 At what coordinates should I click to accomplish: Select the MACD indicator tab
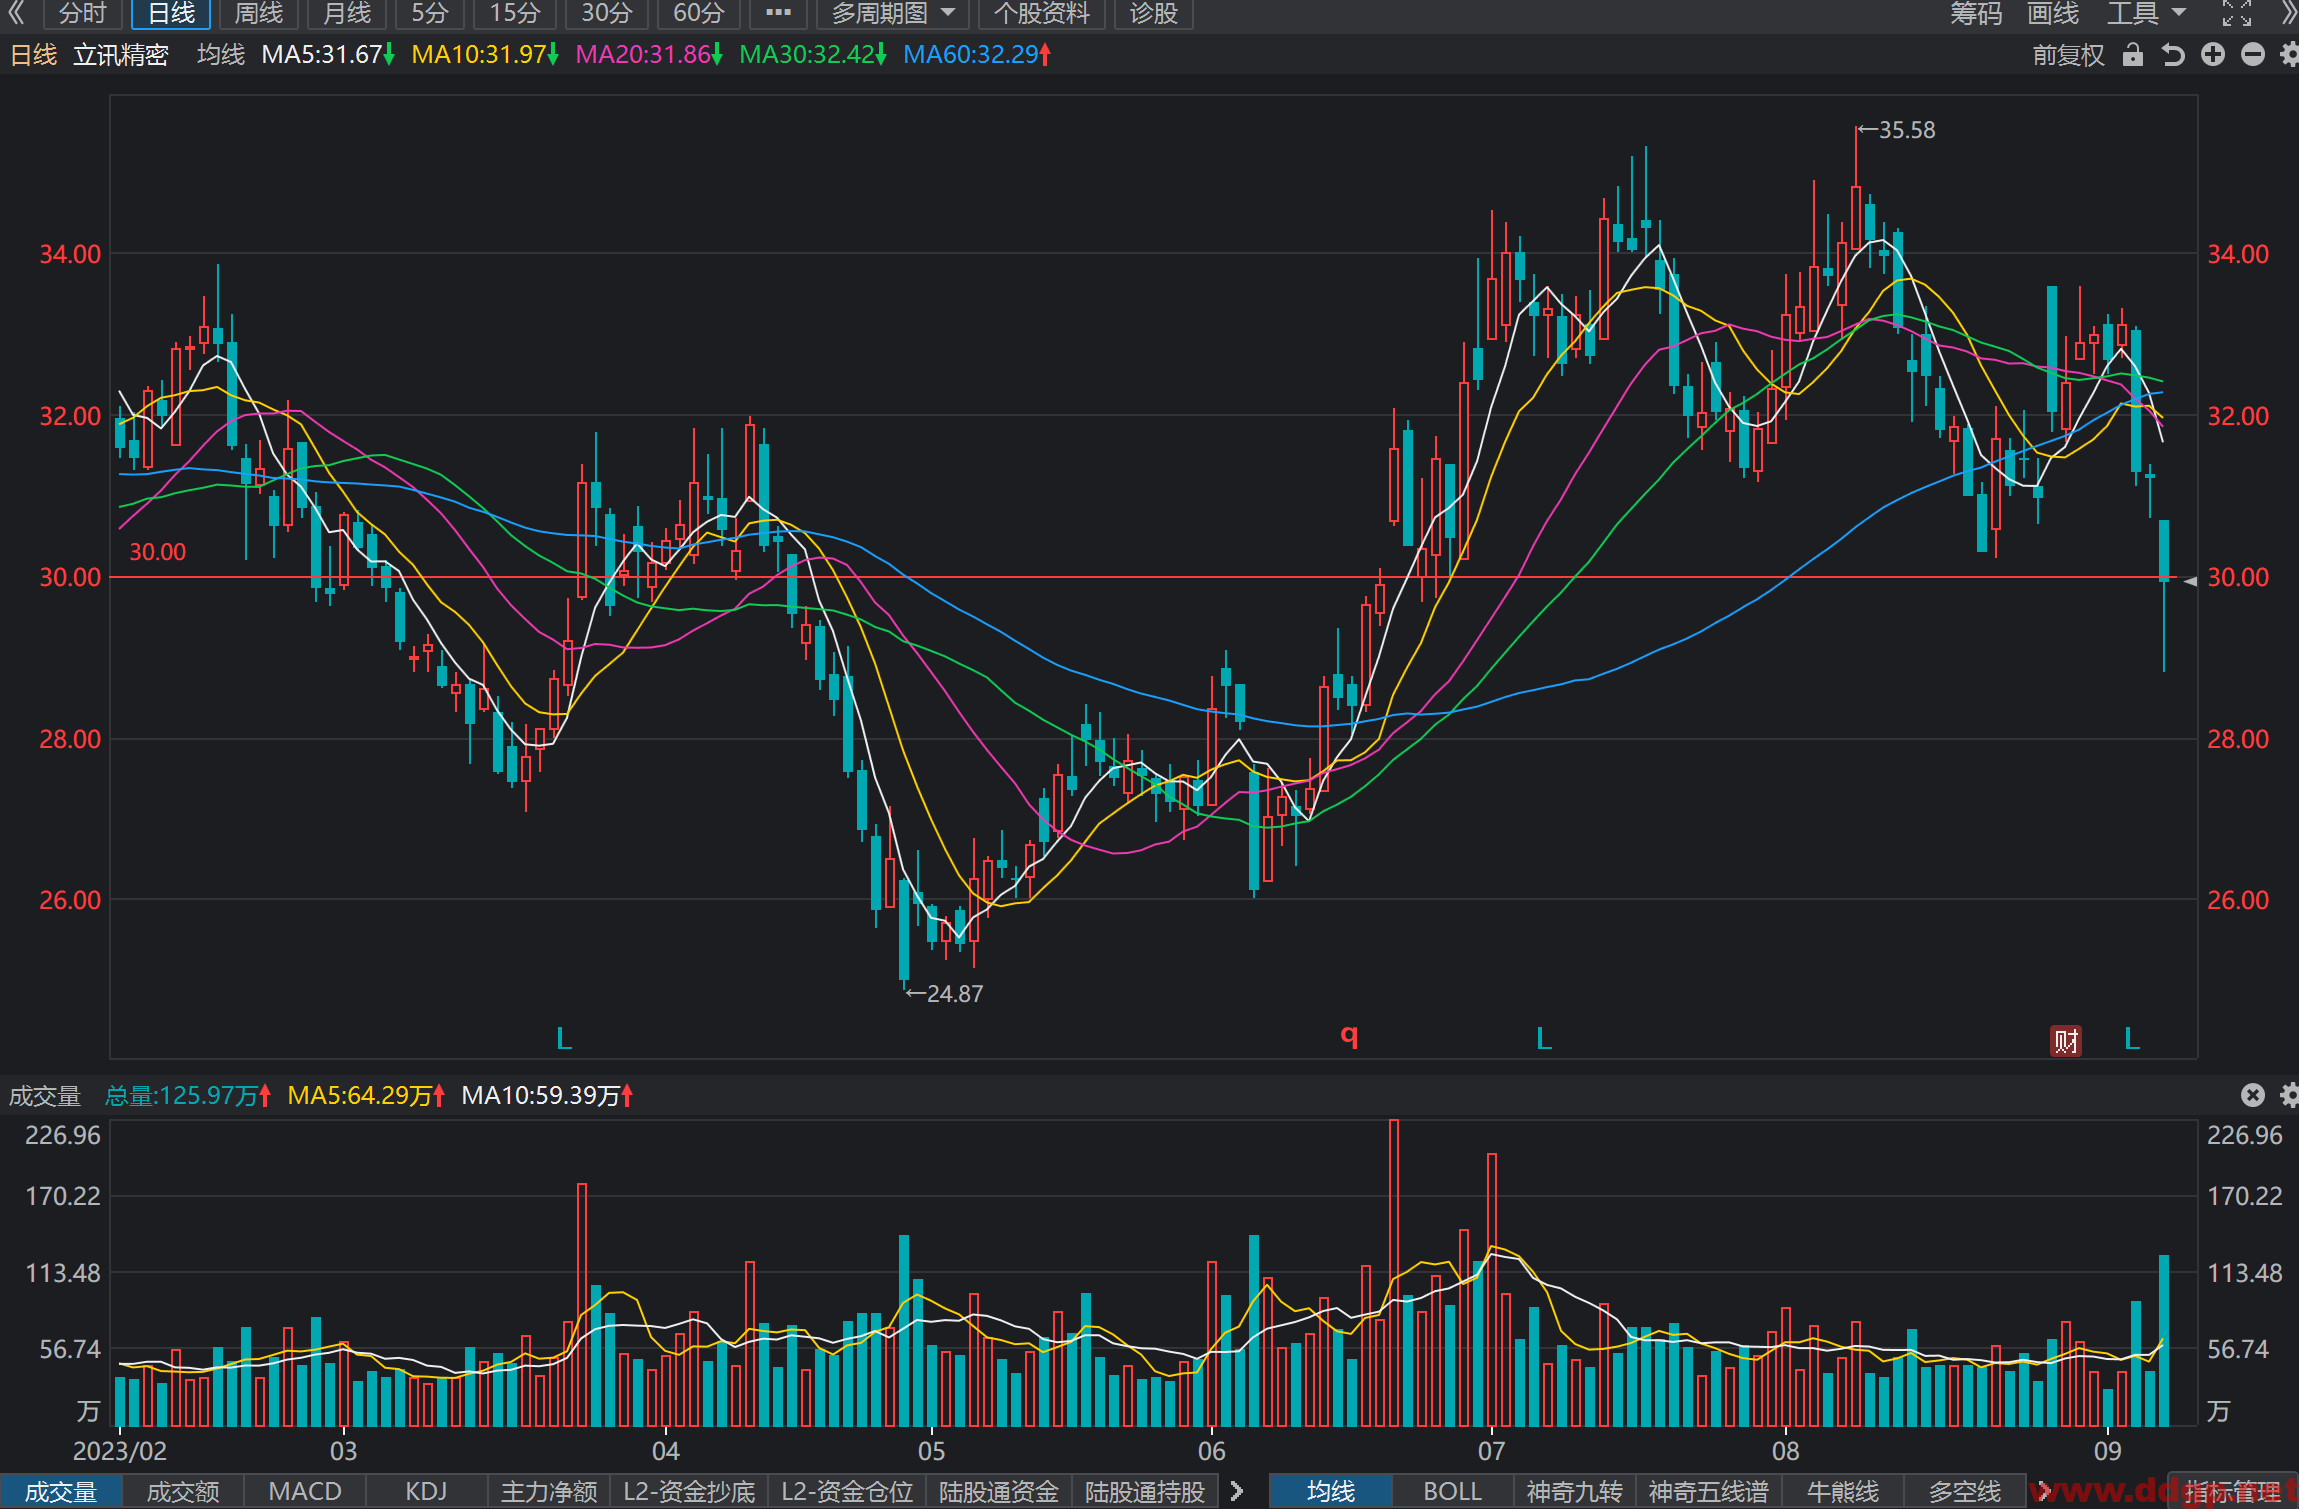305,1491
